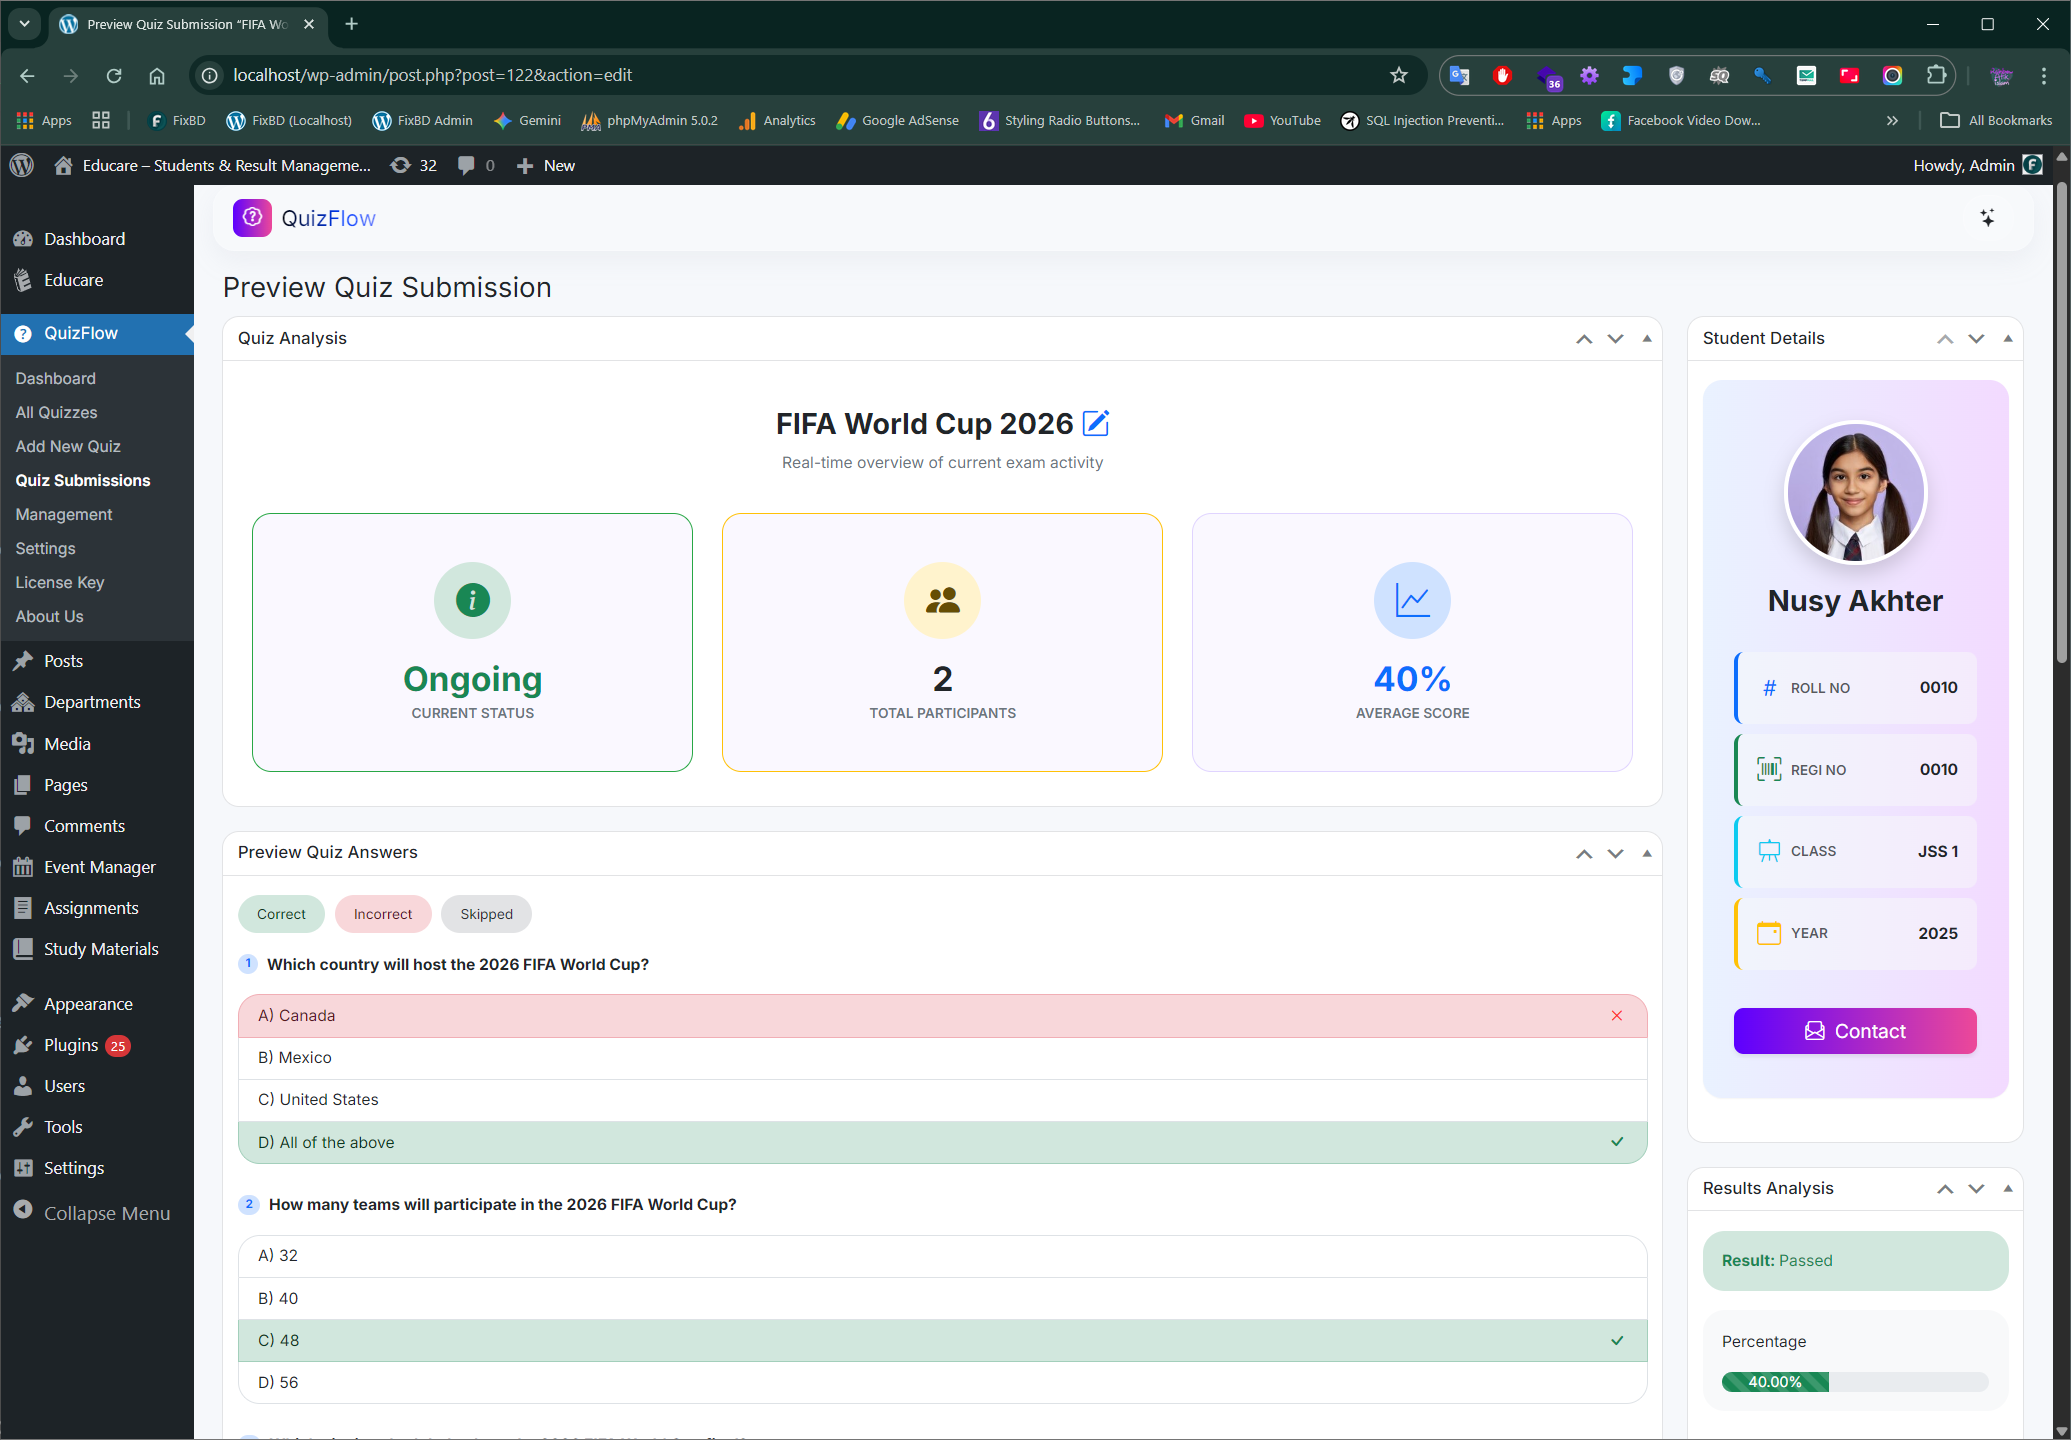Toggle the Student Details panel triangle

2007,339
